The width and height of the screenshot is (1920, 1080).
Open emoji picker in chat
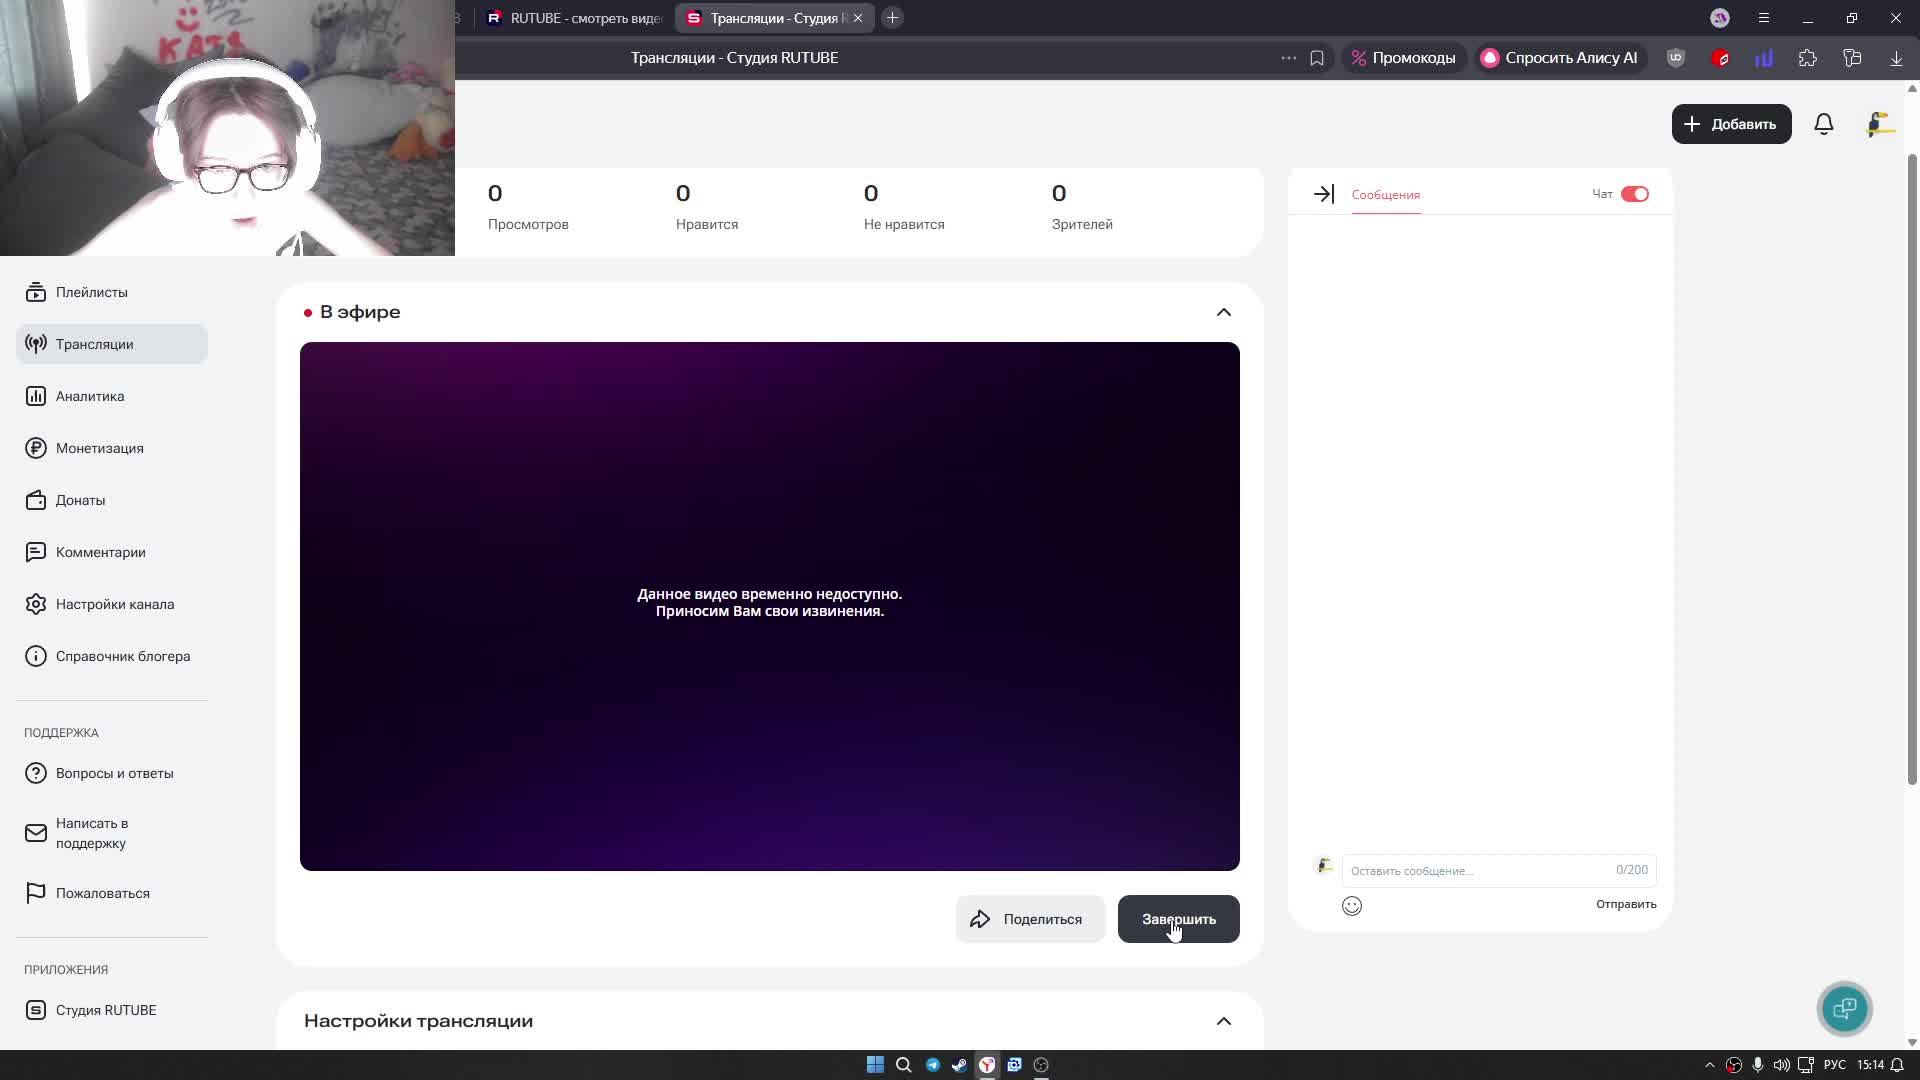1352,906
